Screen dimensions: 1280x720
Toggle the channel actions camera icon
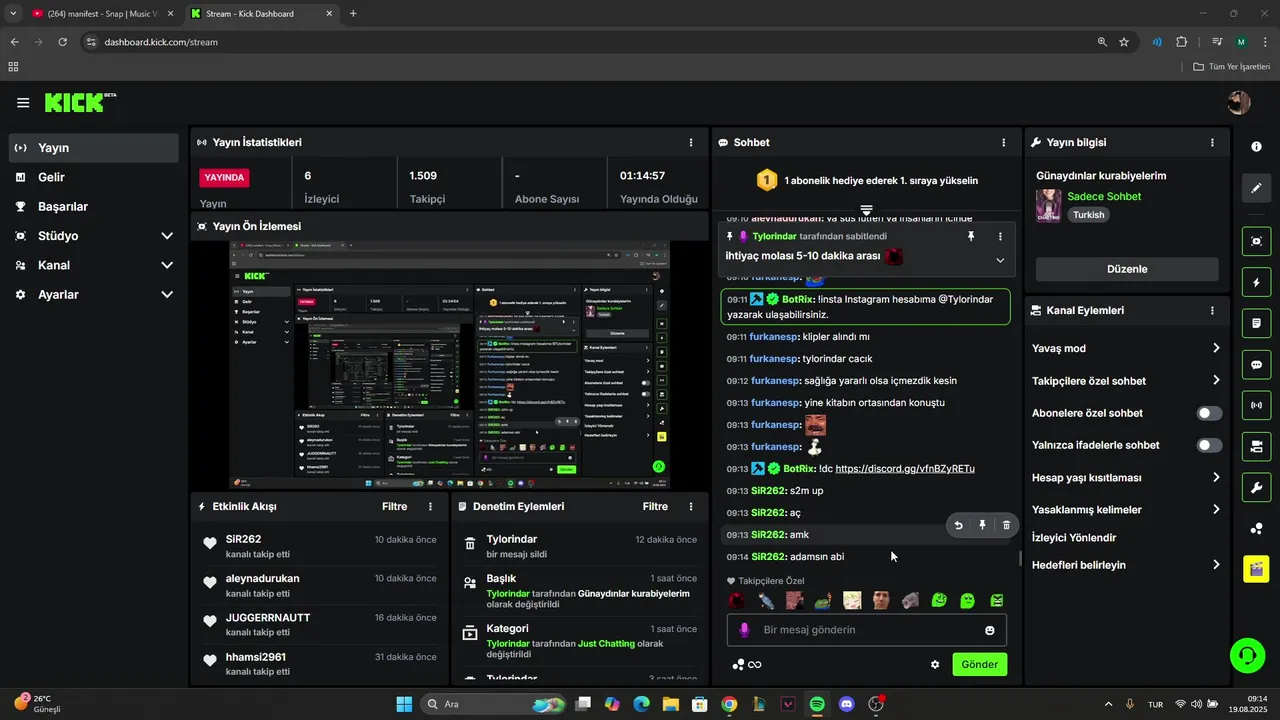click(1256, 446)
